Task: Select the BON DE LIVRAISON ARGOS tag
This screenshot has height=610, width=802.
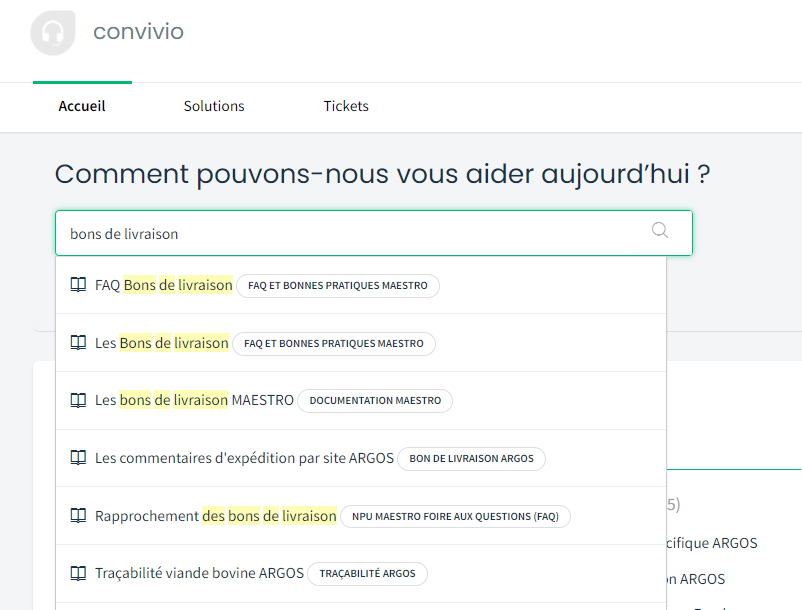Action: [x=472, y=458]
